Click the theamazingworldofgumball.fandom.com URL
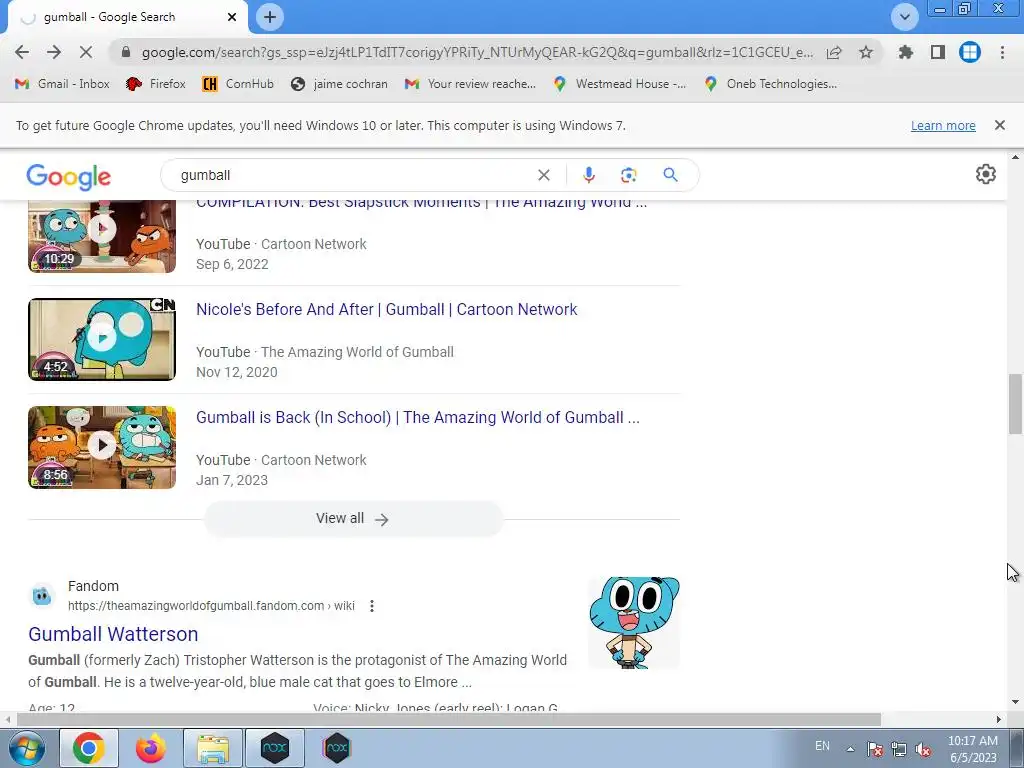 pyautogui.click(x=211, y=606)
